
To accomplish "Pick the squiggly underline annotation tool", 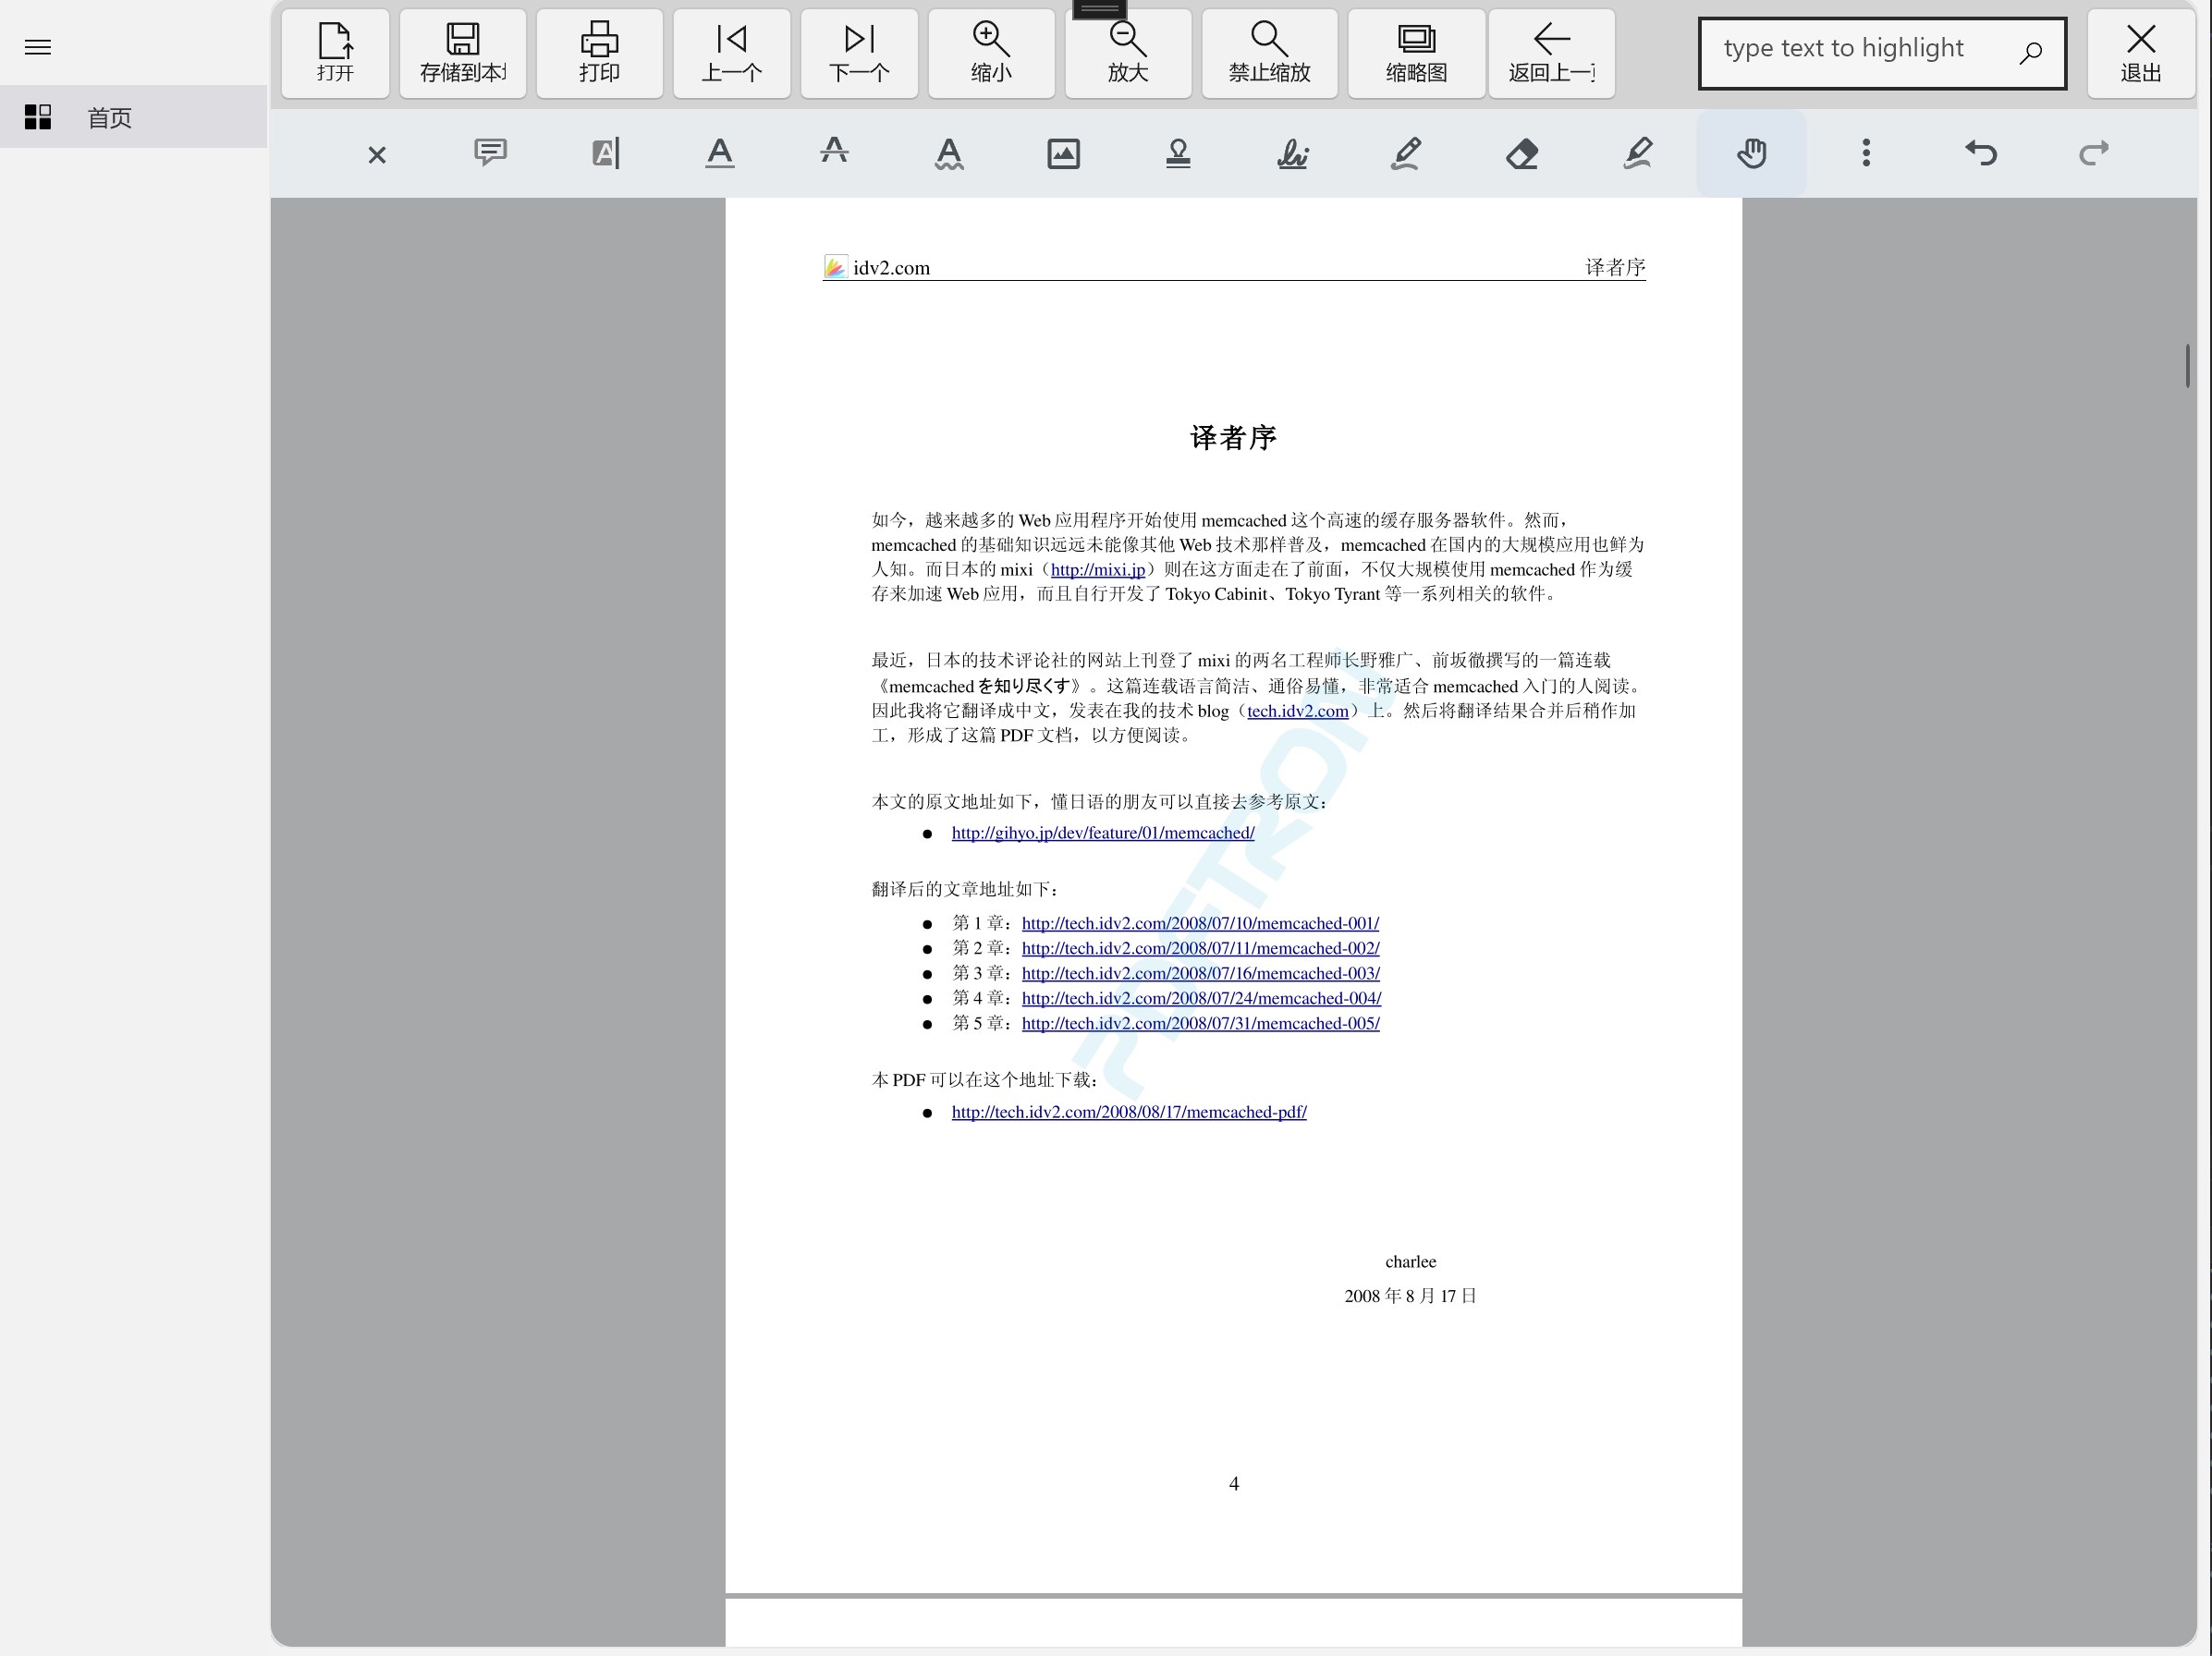I will pos(949,153).
